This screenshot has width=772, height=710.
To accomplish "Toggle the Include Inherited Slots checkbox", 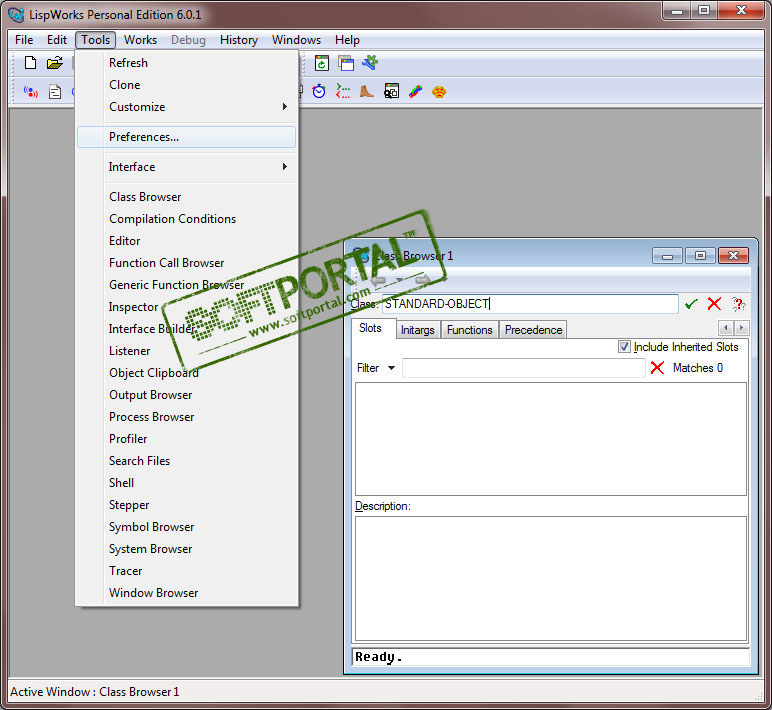I will click(x=624, y=347).
